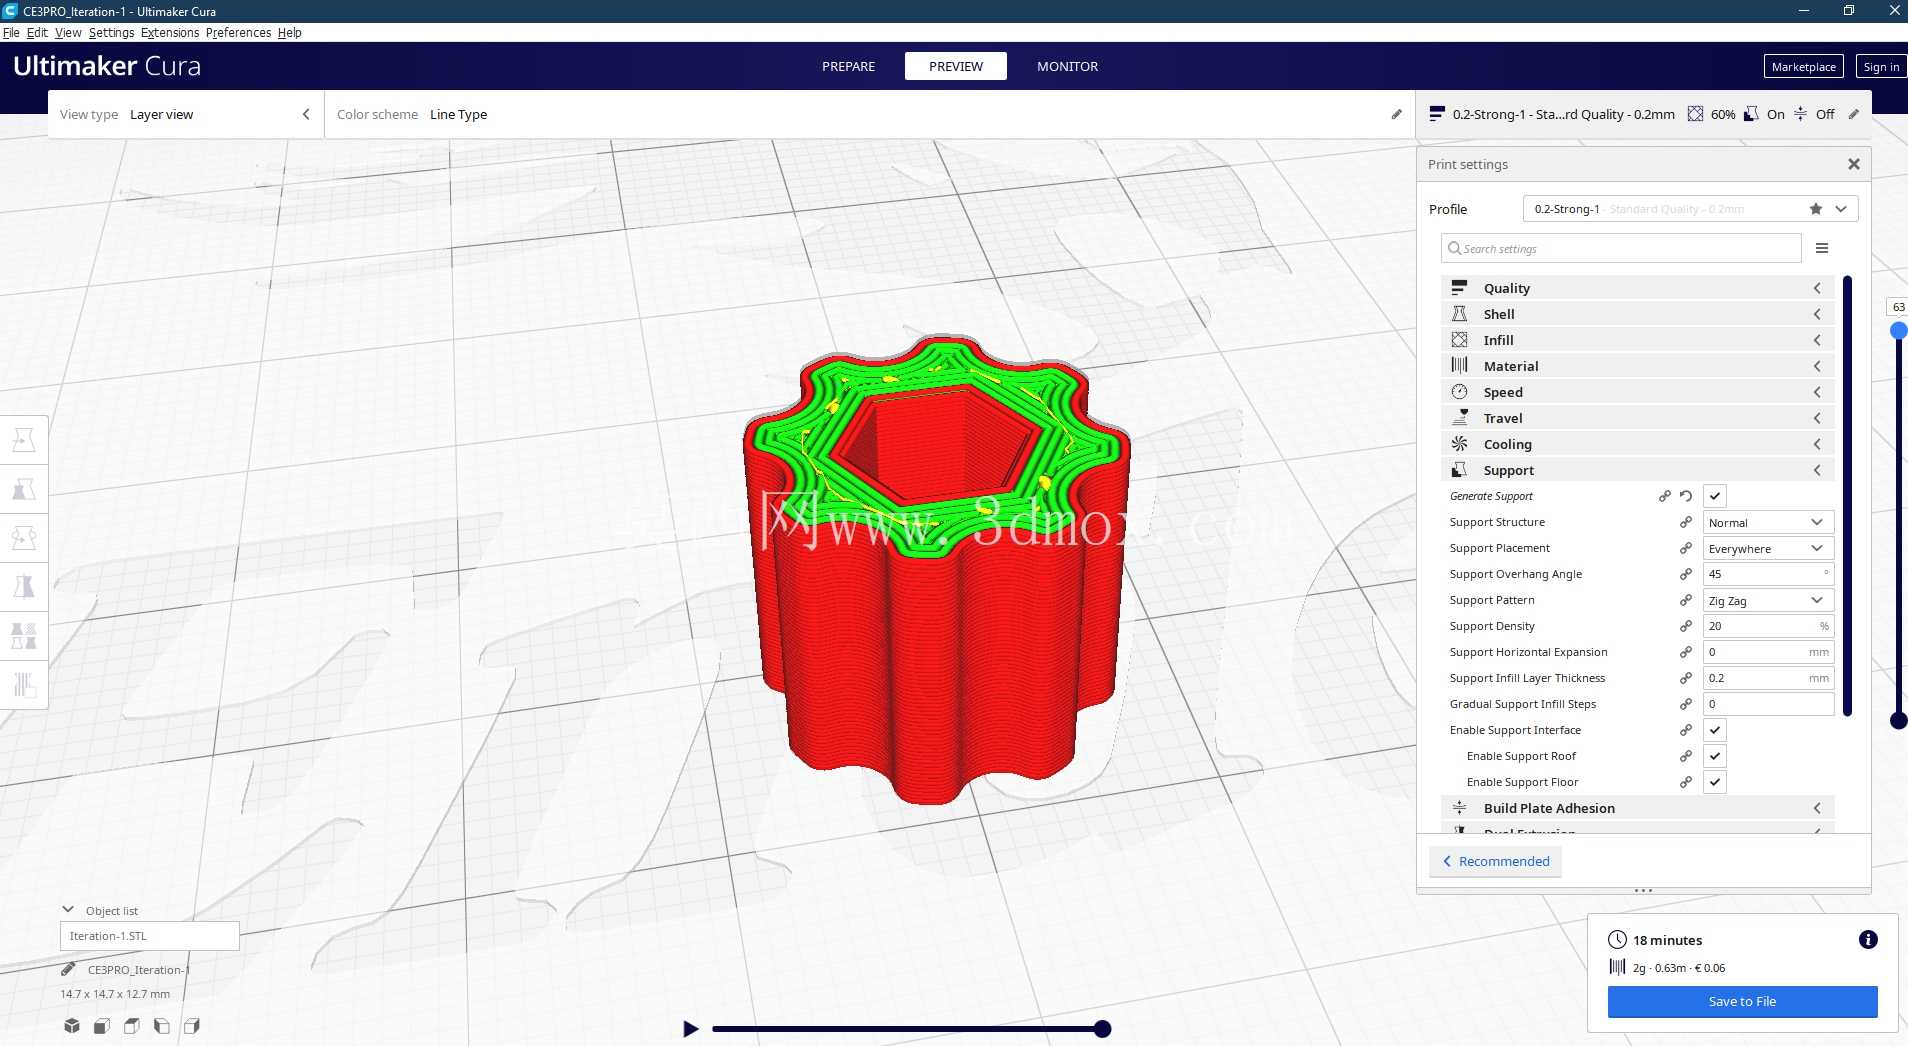Viewport: 1908px width, 1046px height.
Task: Collapse the Support settings section
Action: [1637, 470]
